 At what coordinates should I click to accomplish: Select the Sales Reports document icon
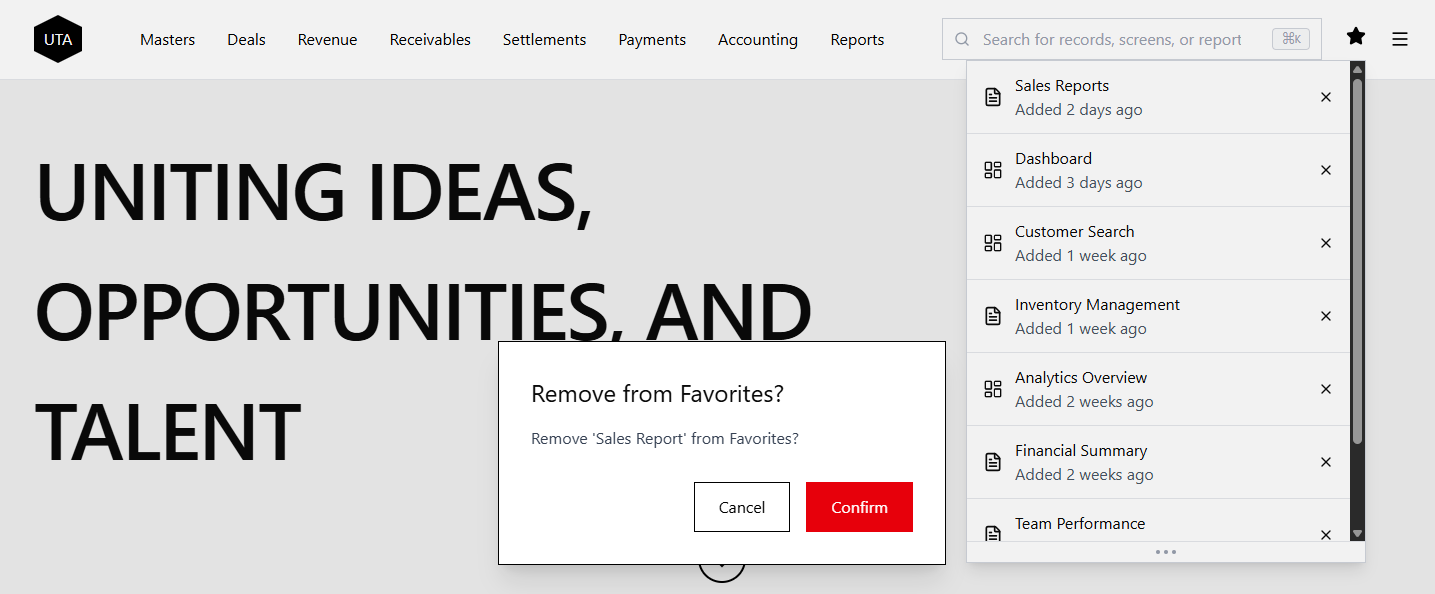[x=992, y=96]
